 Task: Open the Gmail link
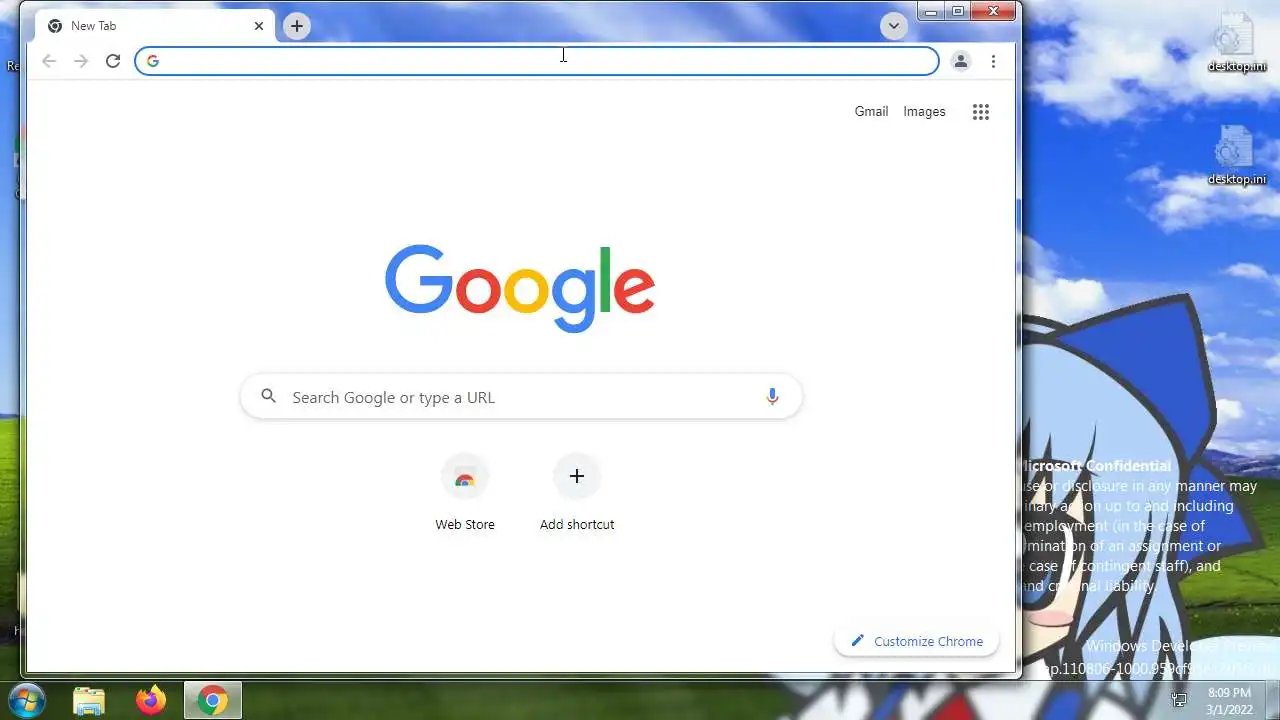pos(871,112)
